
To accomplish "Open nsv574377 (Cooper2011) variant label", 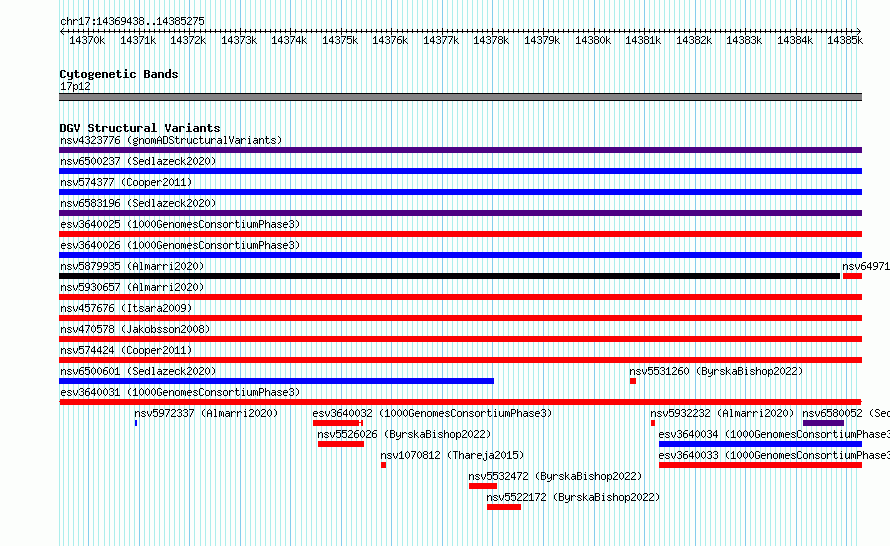I will [x=126, y=182].
